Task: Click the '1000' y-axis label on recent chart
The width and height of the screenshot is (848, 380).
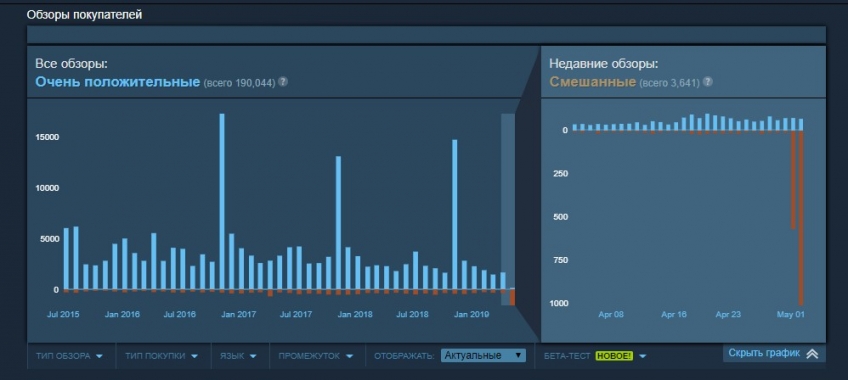Action: coord(559,303)
